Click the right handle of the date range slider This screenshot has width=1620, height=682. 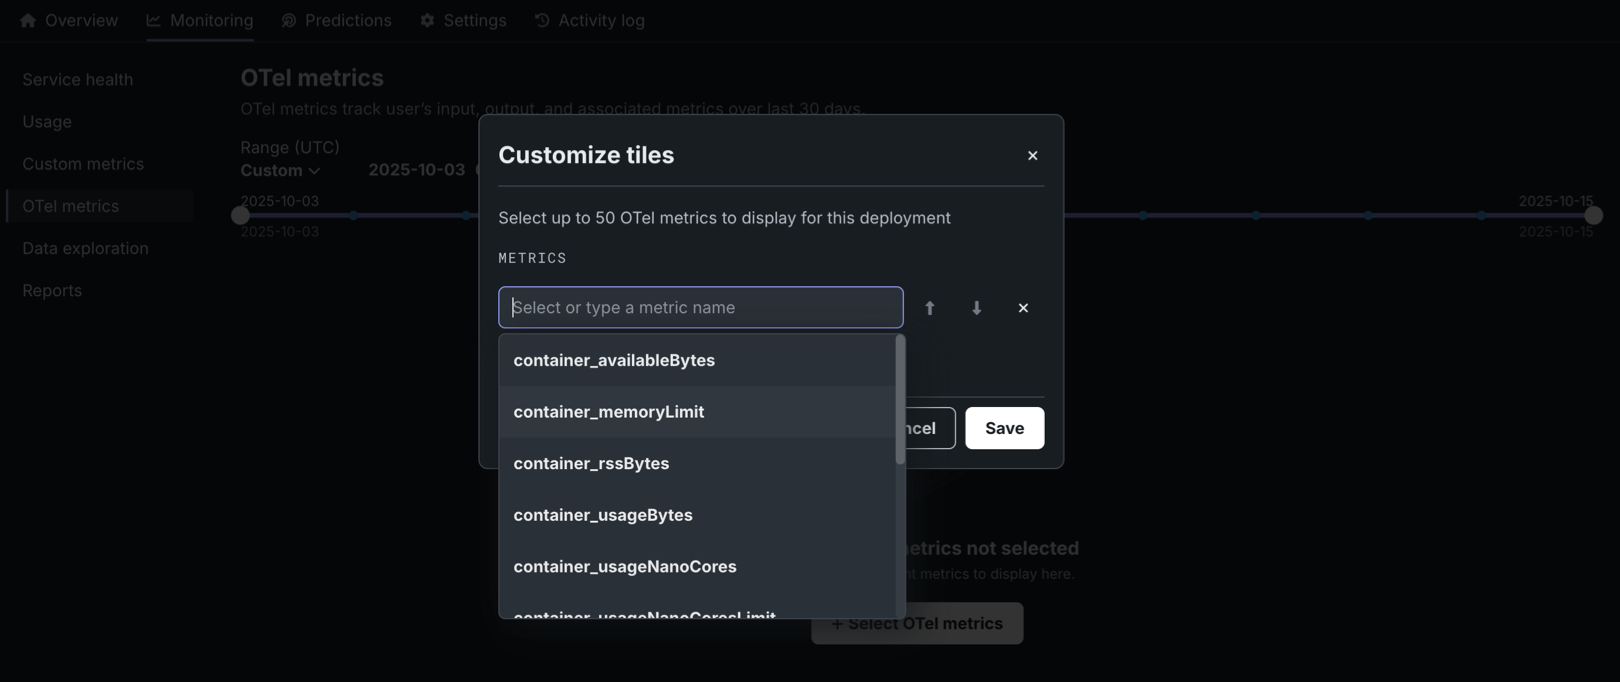coord(1593,215)
